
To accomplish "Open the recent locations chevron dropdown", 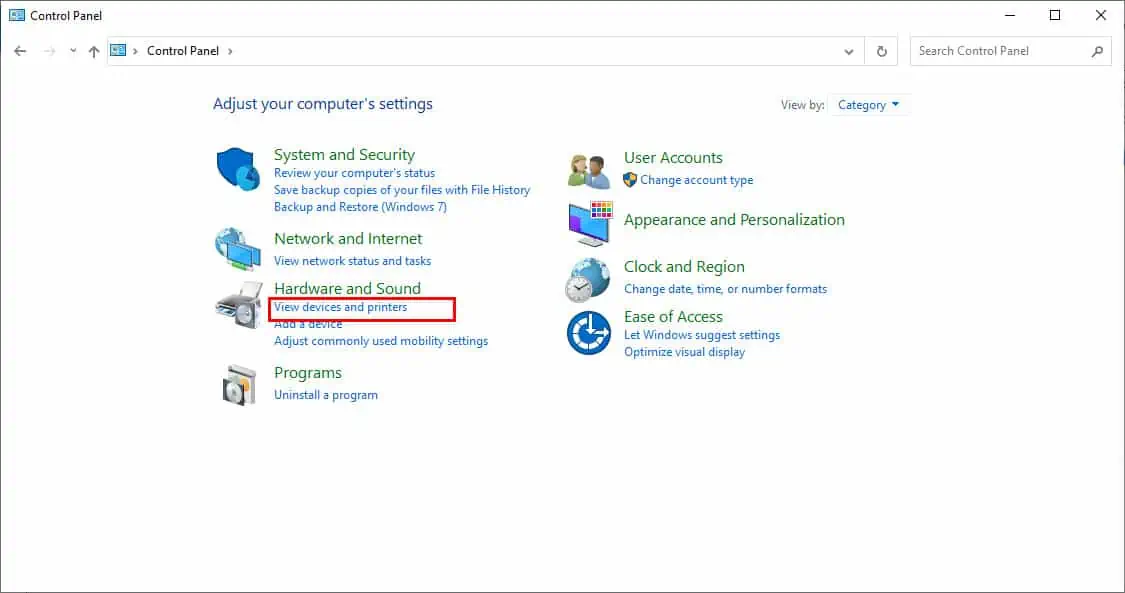I will click(73, 51).
